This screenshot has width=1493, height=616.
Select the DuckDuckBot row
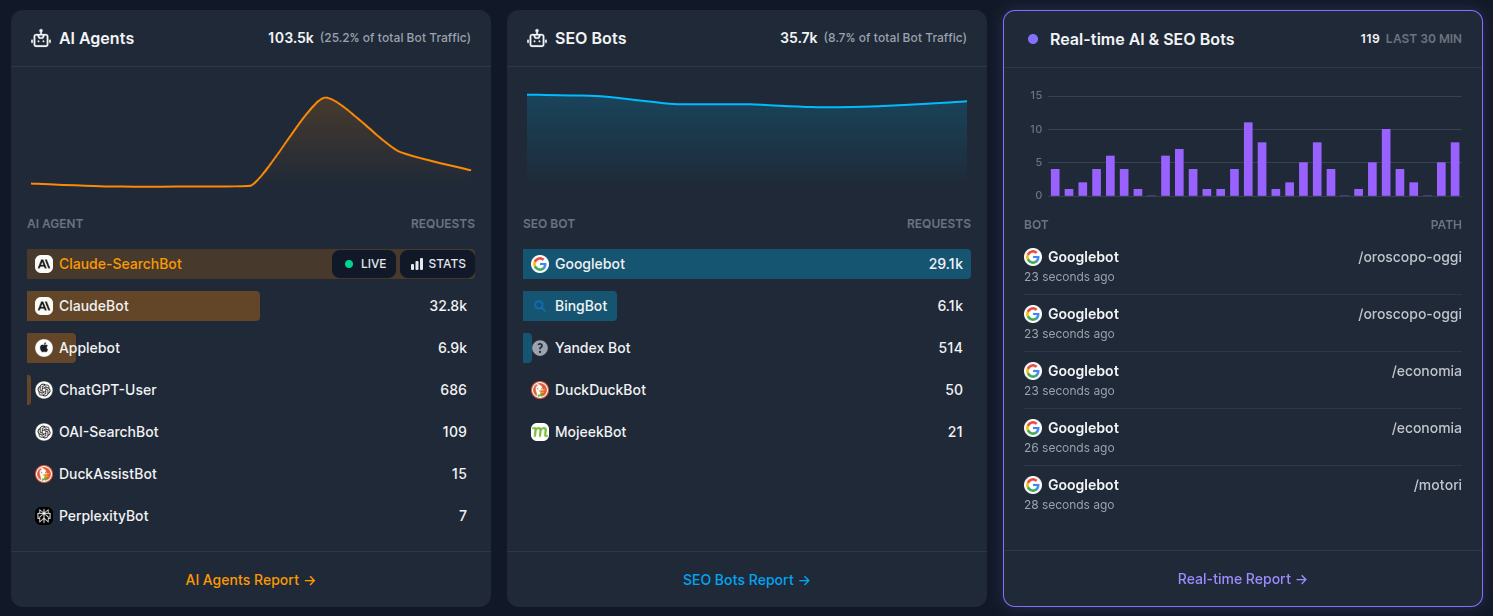[x=747, y=390]
